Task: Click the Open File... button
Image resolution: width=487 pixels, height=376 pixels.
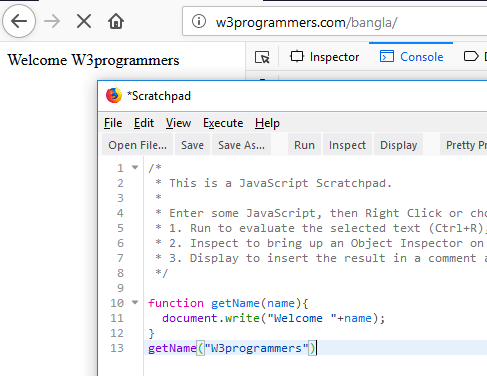Action: tap(137, 145)
